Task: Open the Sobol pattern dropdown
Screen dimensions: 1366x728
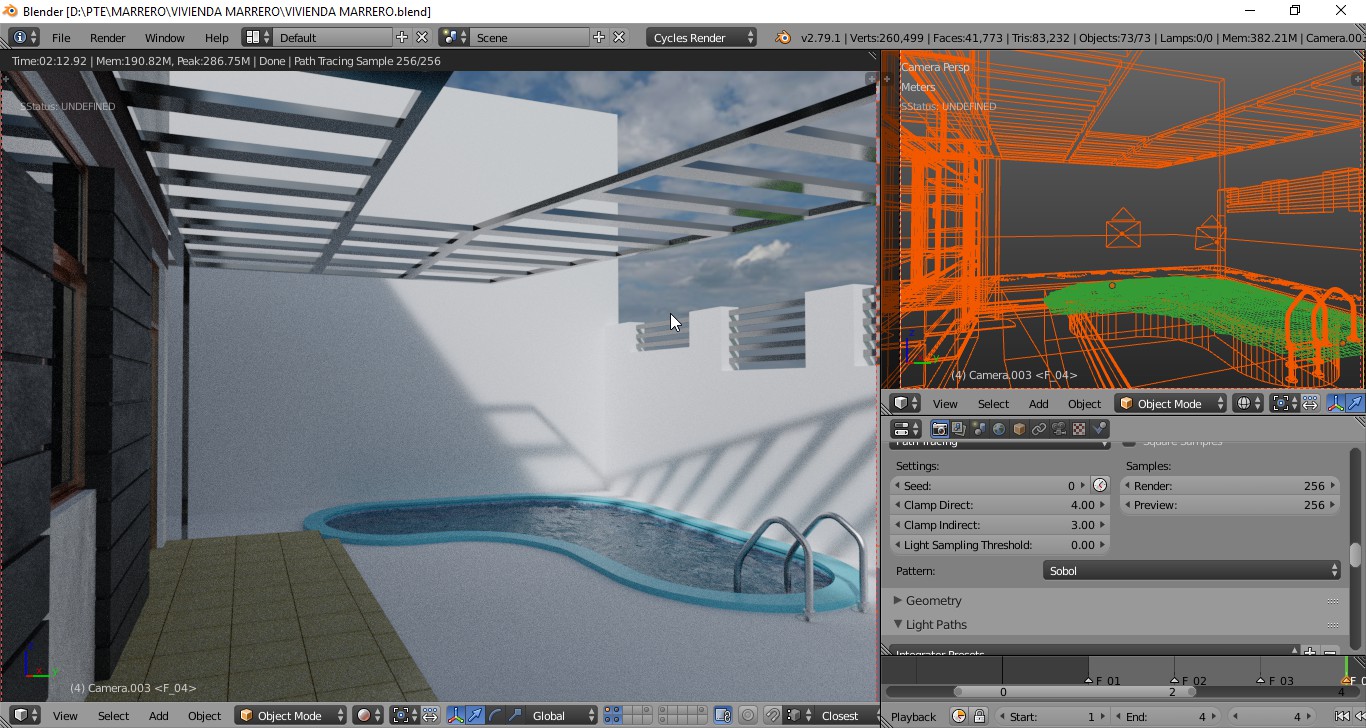Action: pyautogui.click(x=1190, y=571)
